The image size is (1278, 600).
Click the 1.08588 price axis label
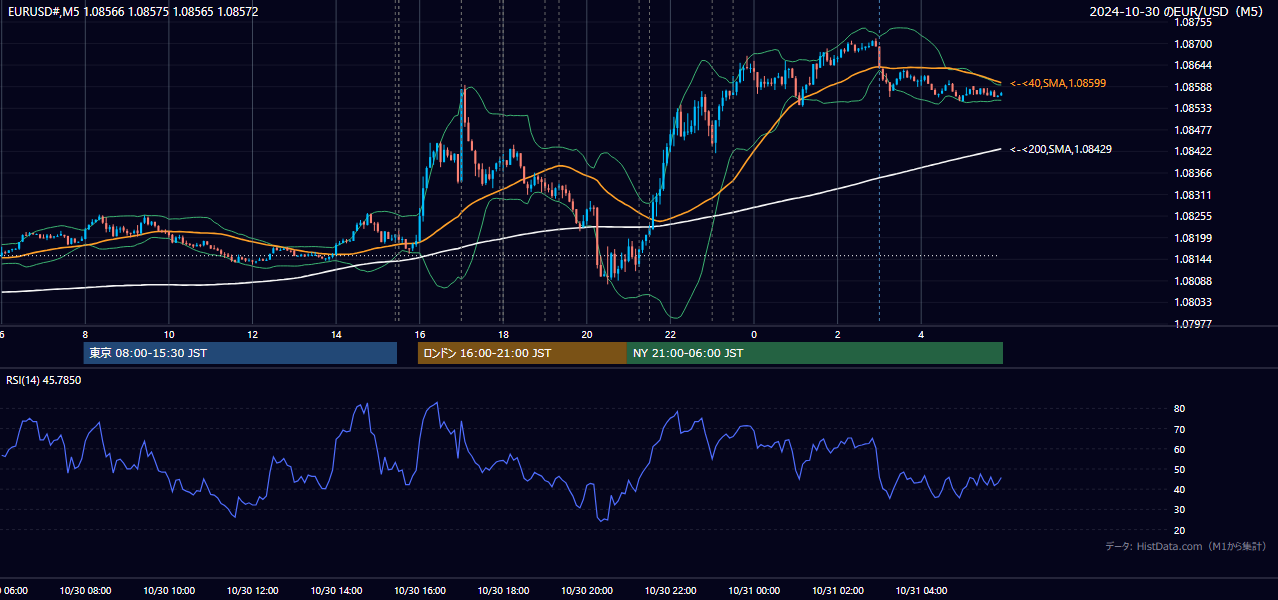pyautogui.click(x=1194, y=87)
